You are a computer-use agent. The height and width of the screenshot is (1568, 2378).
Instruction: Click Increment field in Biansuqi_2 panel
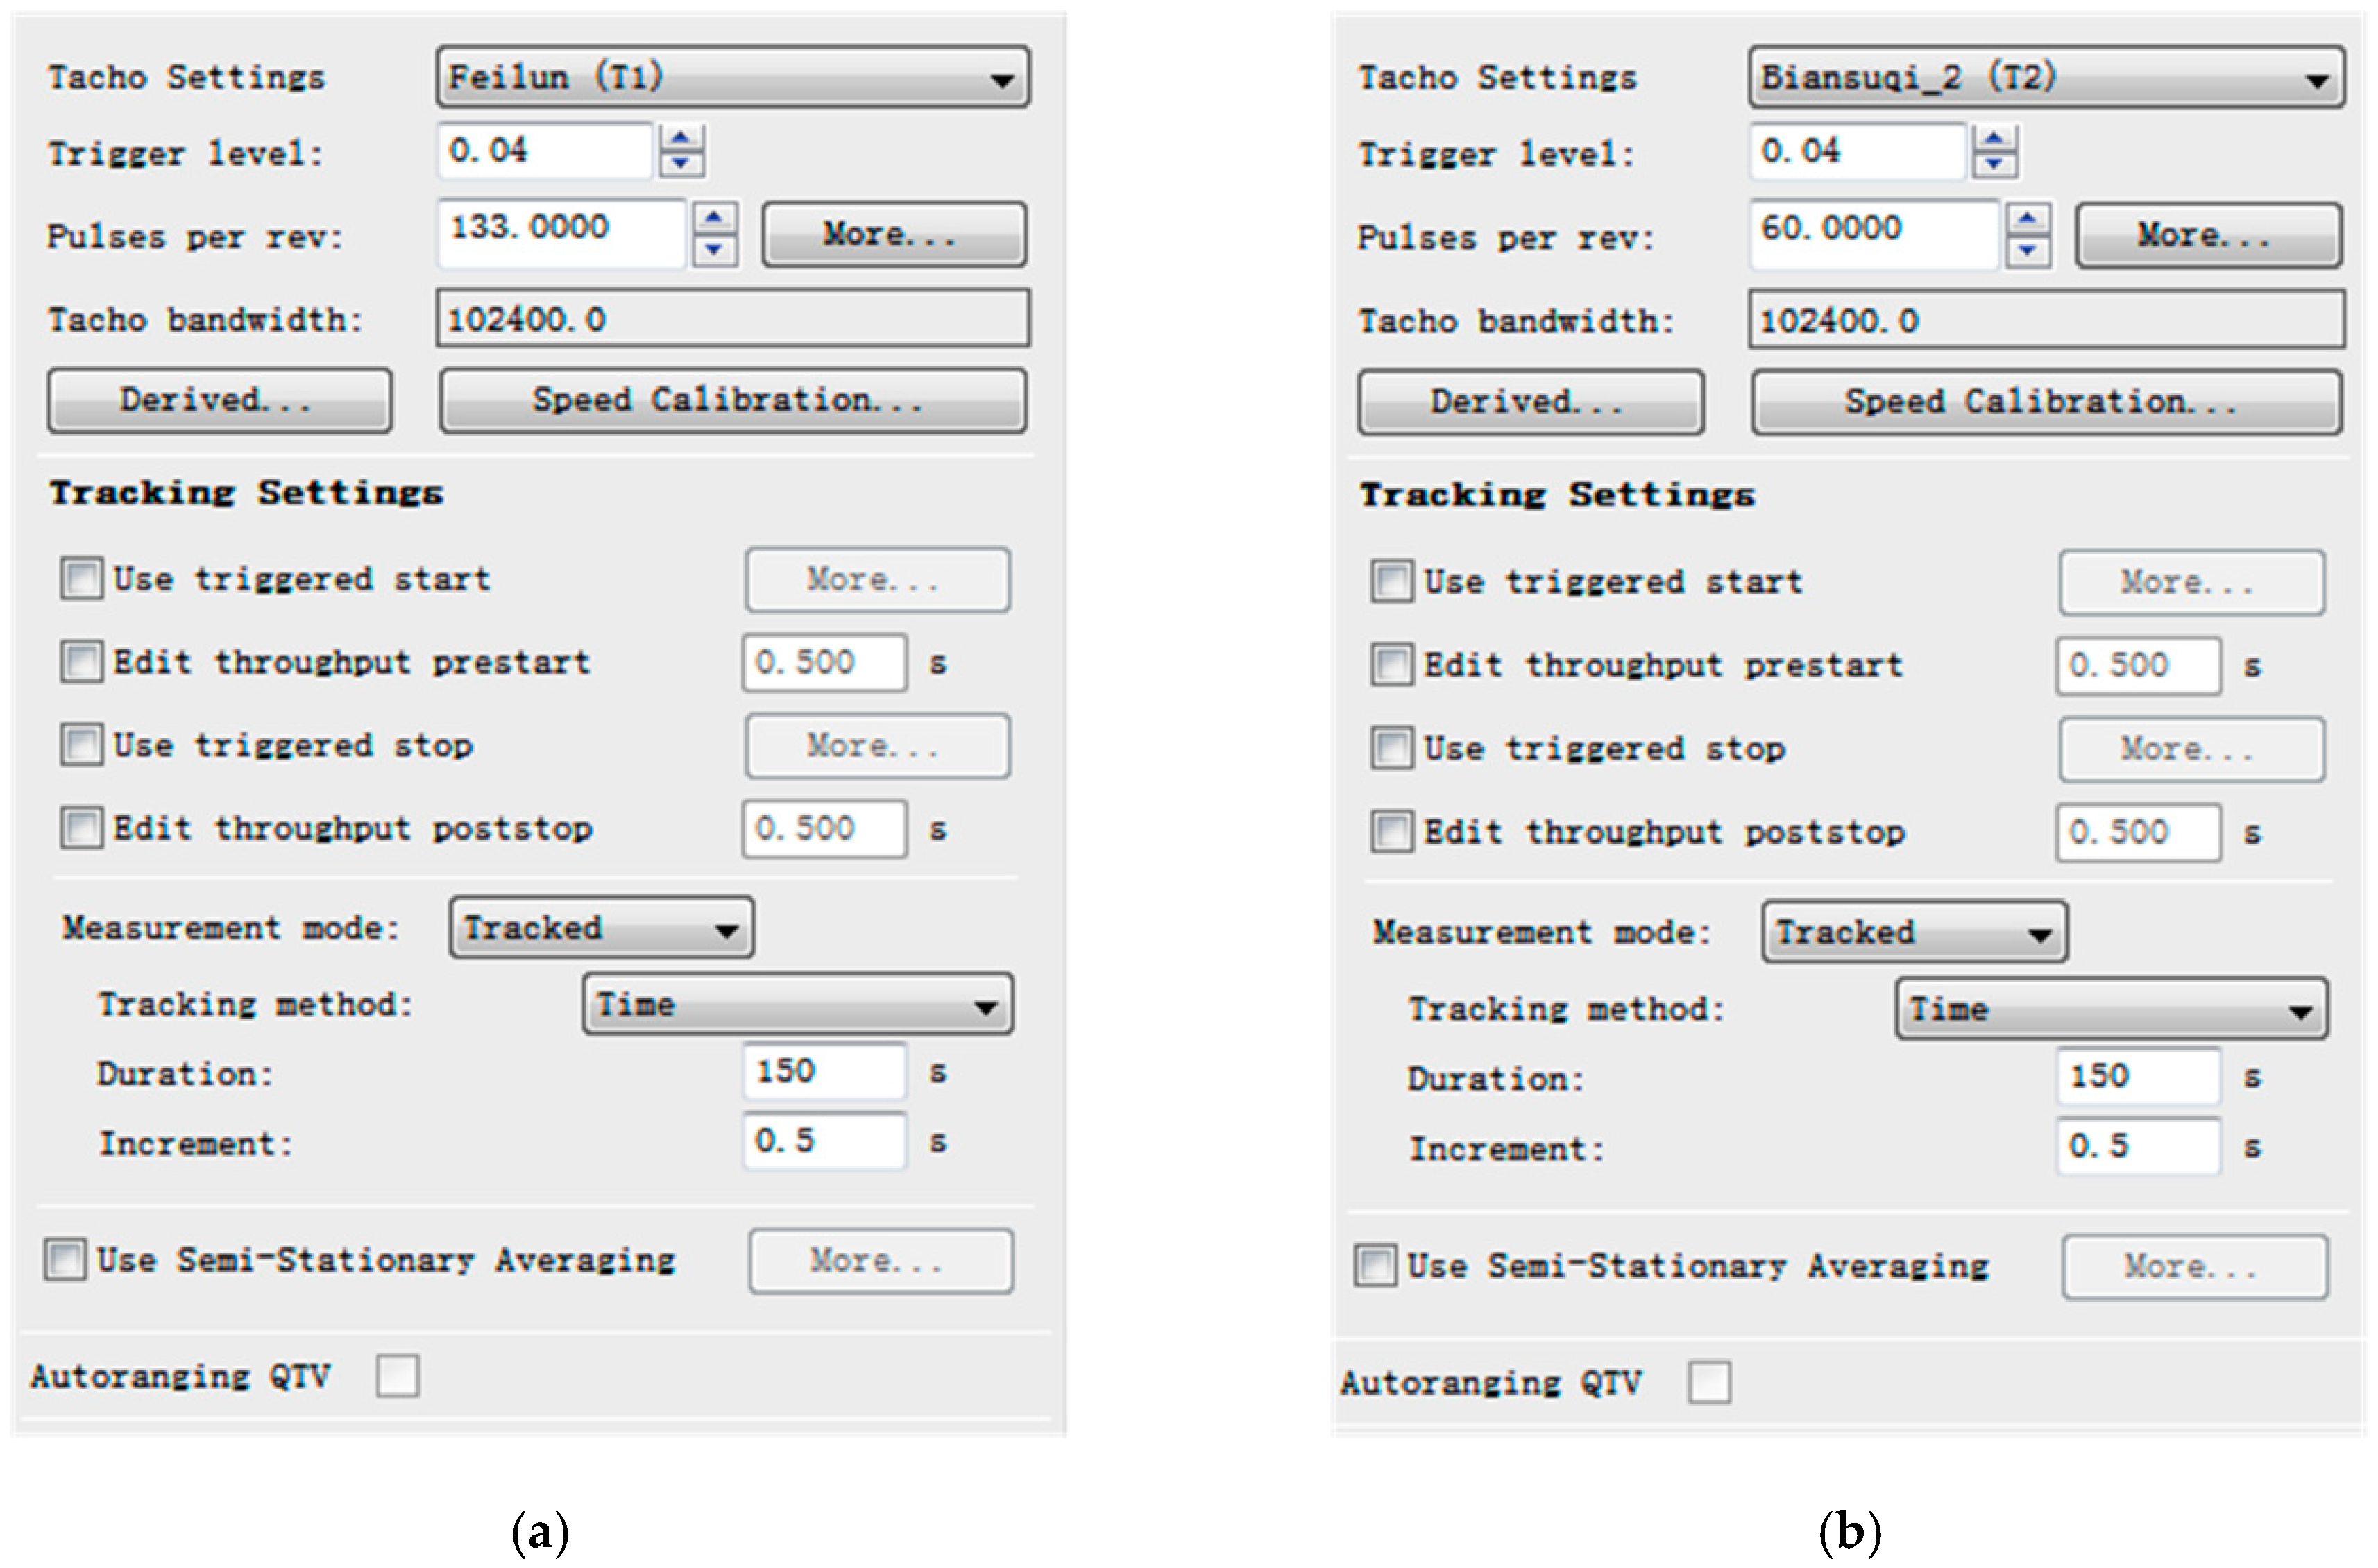click(2137, 1146)
